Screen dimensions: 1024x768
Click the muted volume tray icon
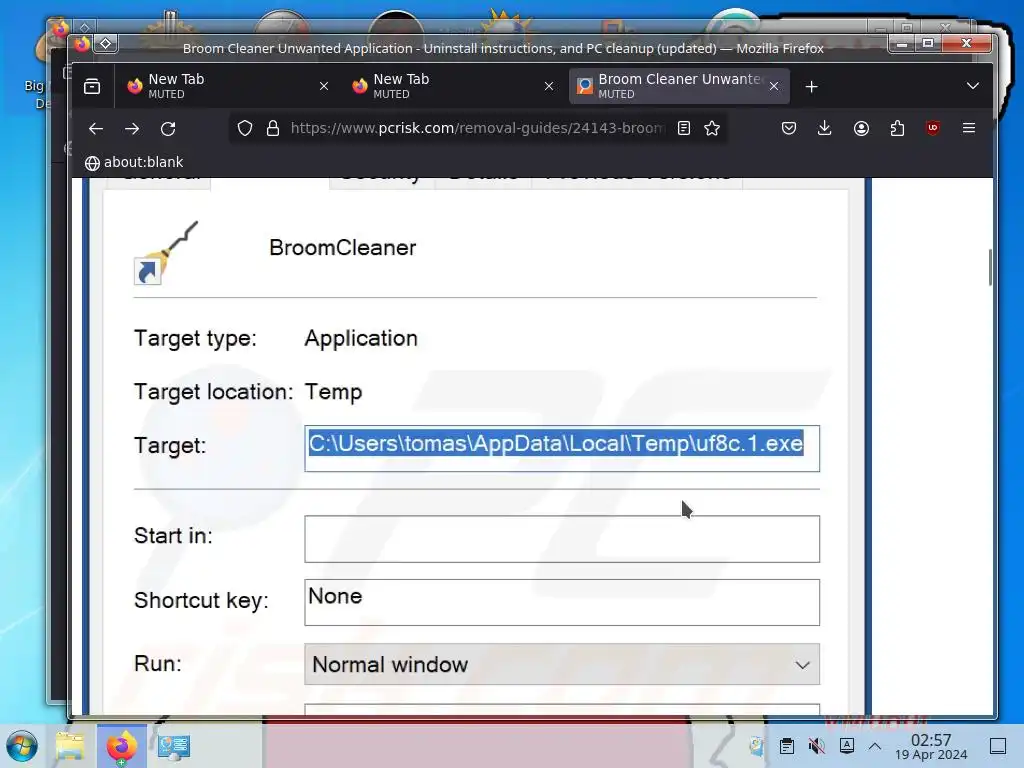[816, 746]
